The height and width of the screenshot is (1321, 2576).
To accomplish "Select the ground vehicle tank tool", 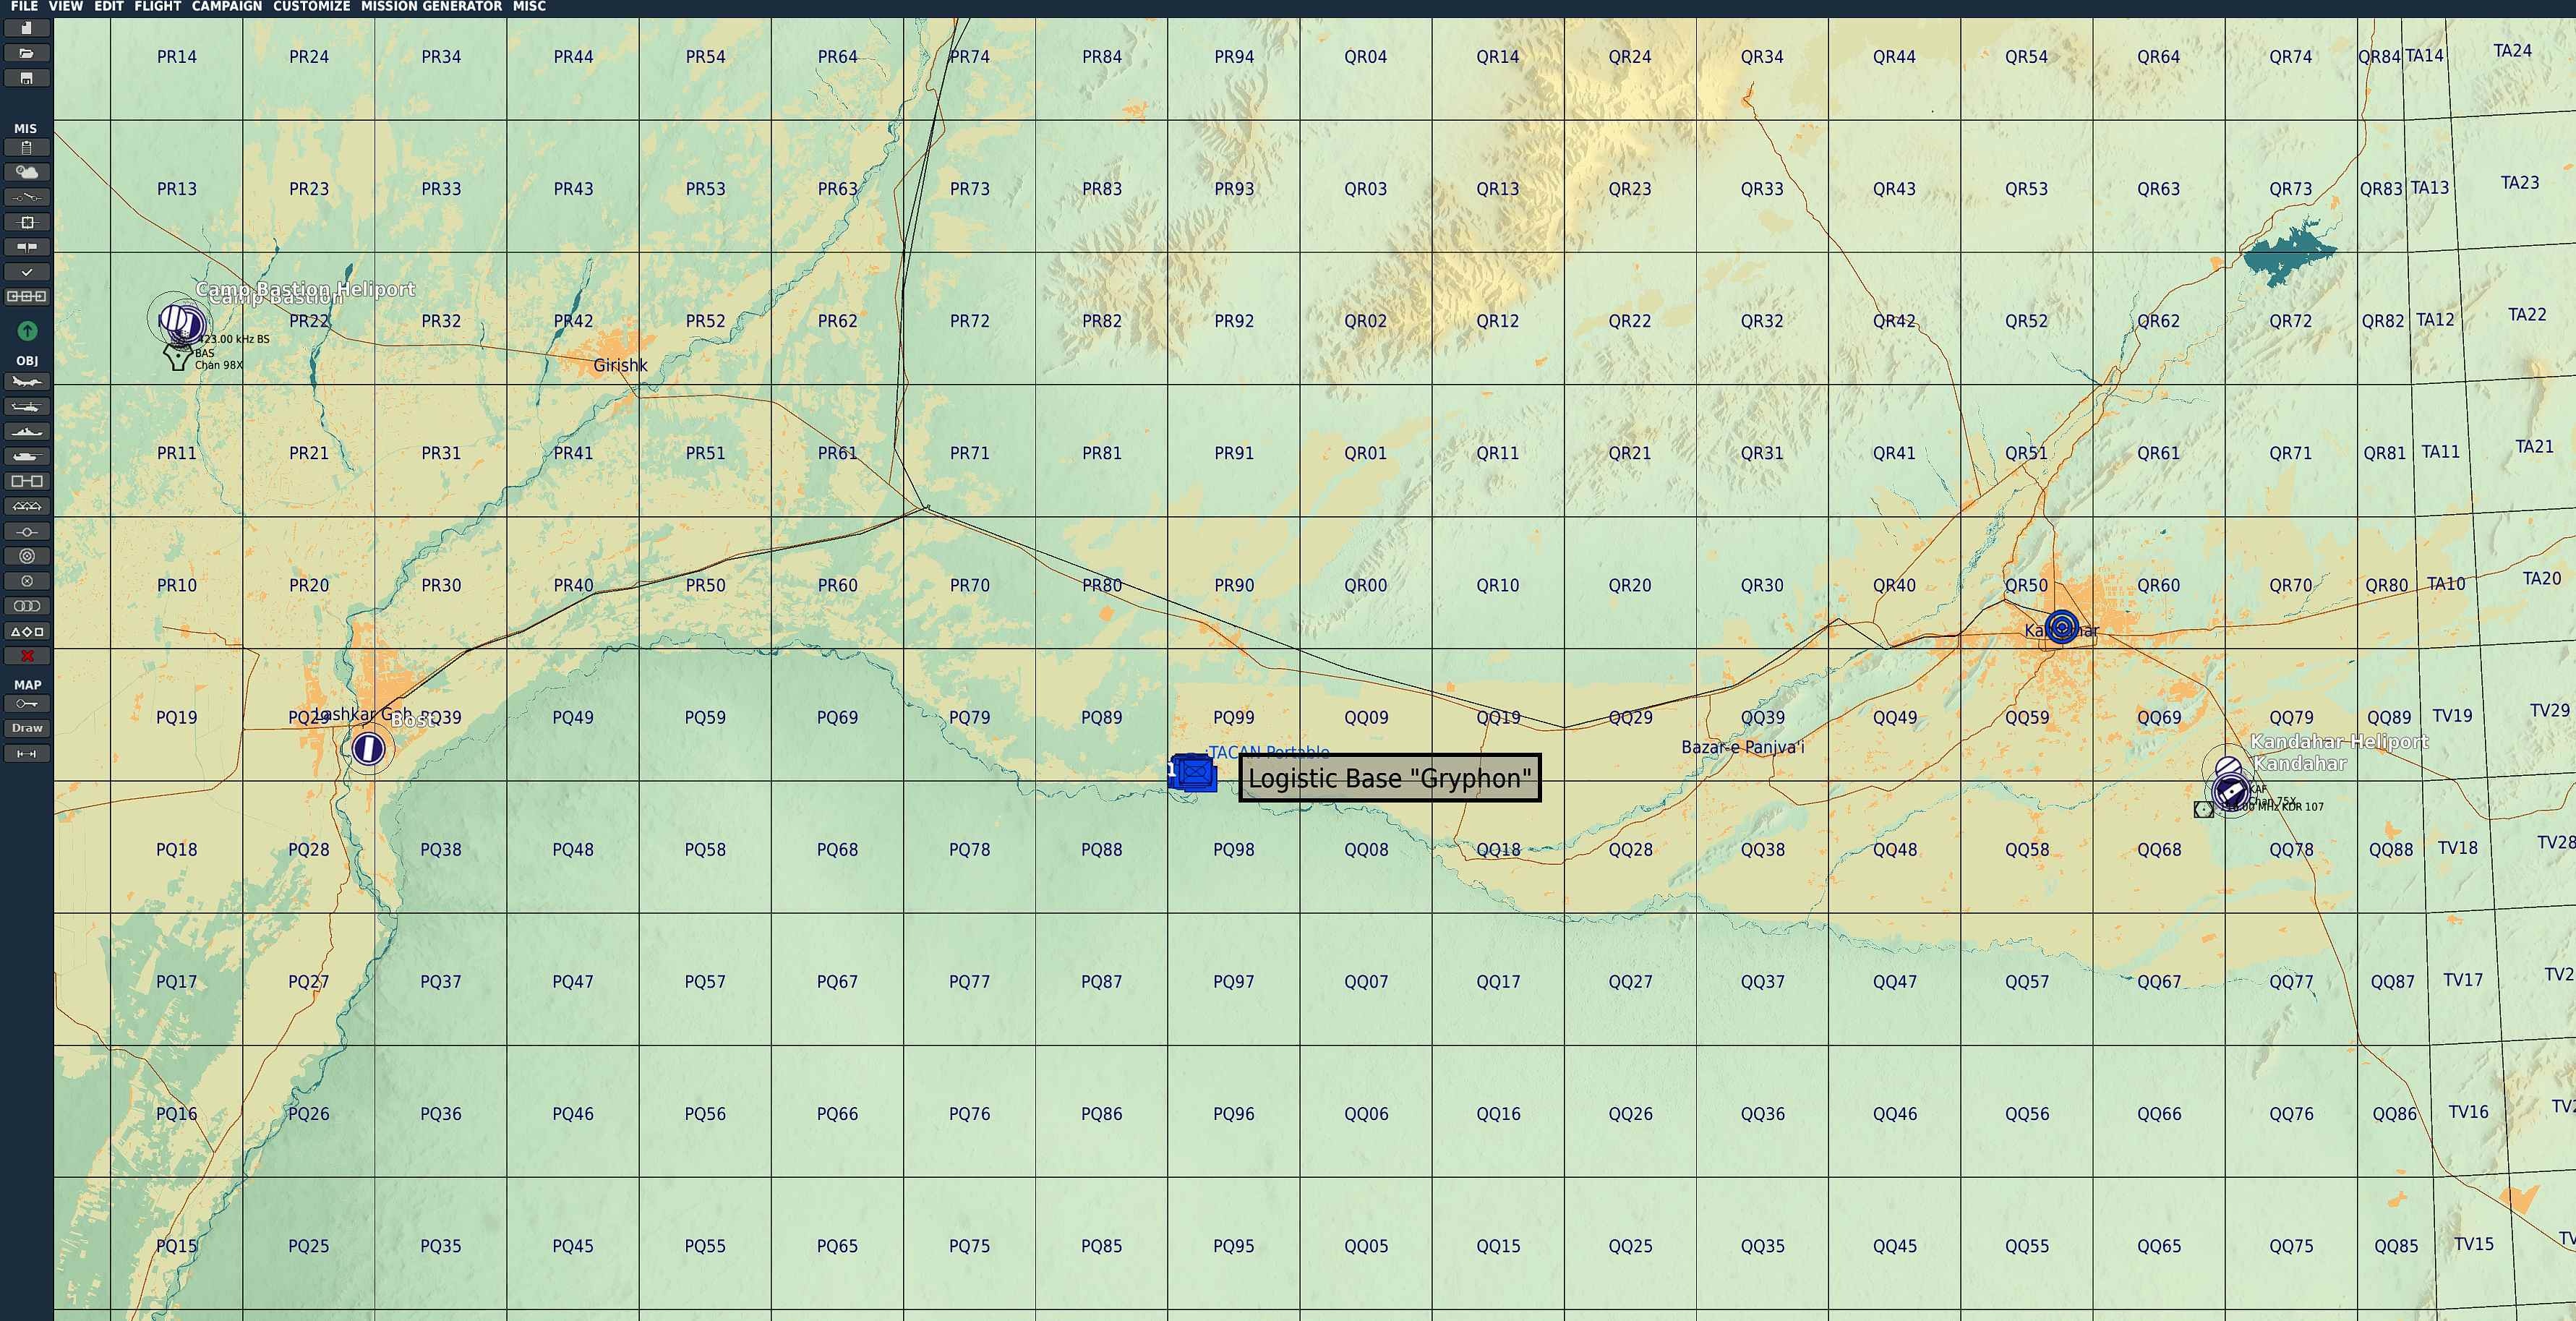I will pos(27,457).
